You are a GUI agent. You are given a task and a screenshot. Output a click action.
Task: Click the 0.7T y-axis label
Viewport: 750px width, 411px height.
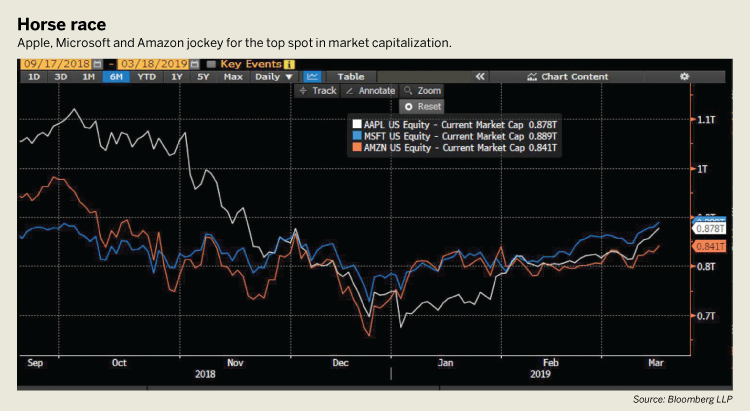[x=706, y=316]
